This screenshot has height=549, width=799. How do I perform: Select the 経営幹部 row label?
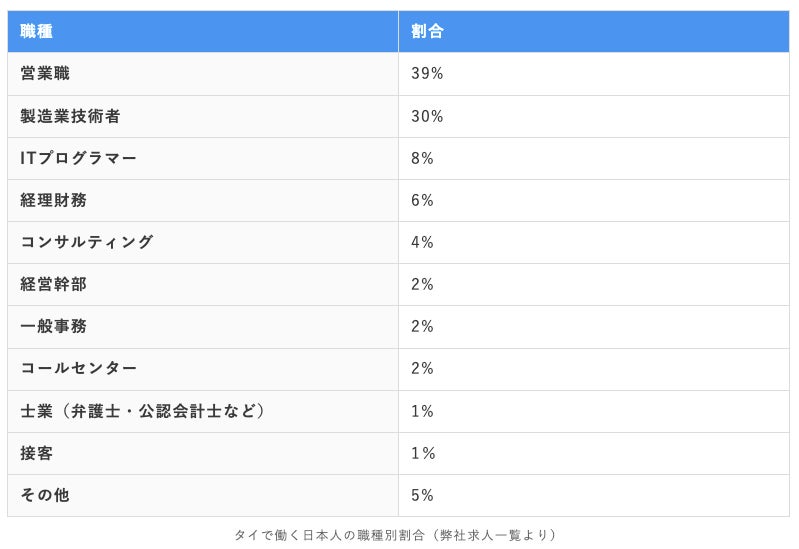(x=54, y=284)
